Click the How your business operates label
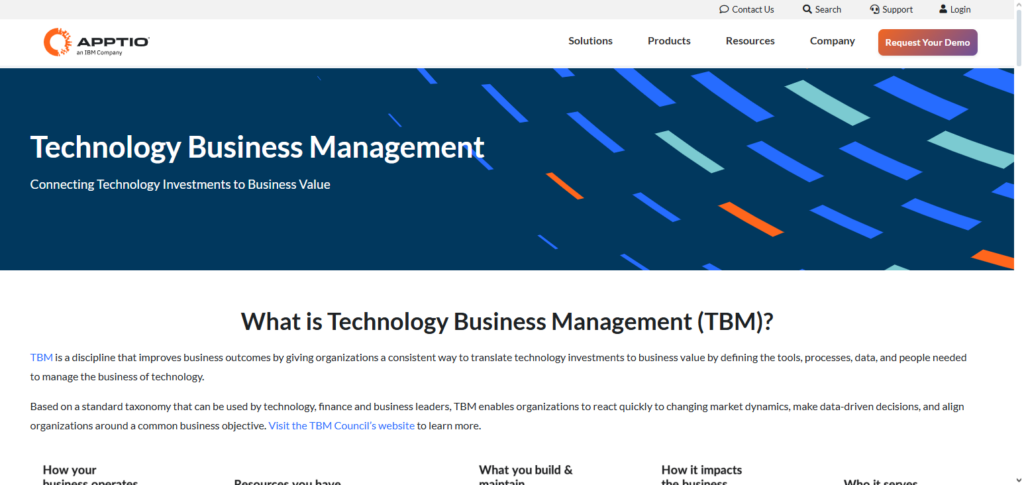Screen dimensions: 1024x485 click(90, 477)
